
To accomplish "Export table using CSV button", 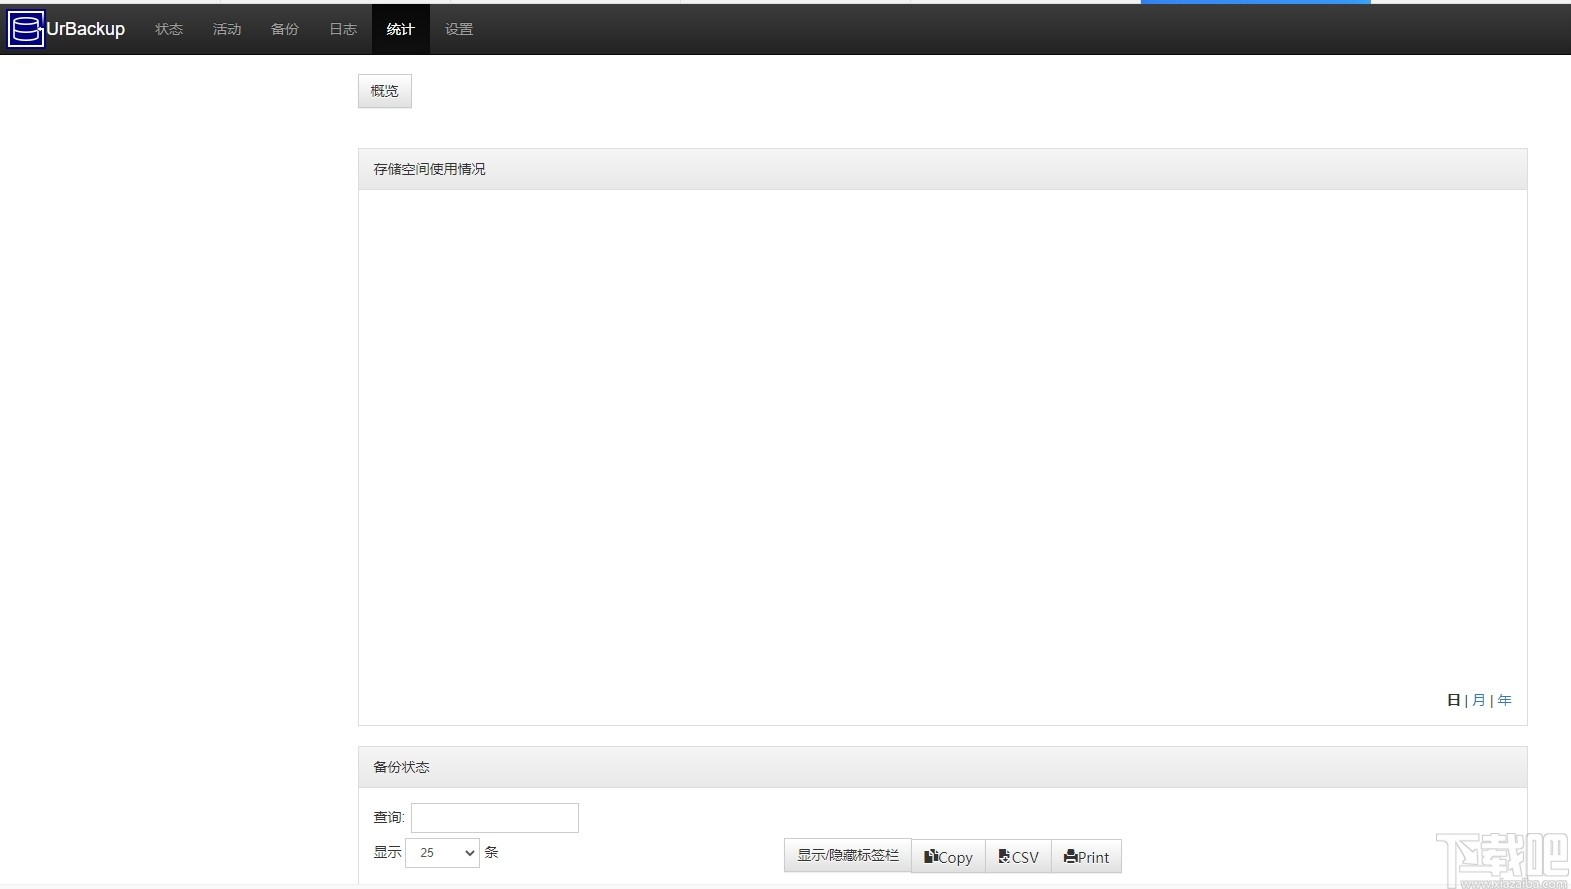I will click(x=1018, y=856).
